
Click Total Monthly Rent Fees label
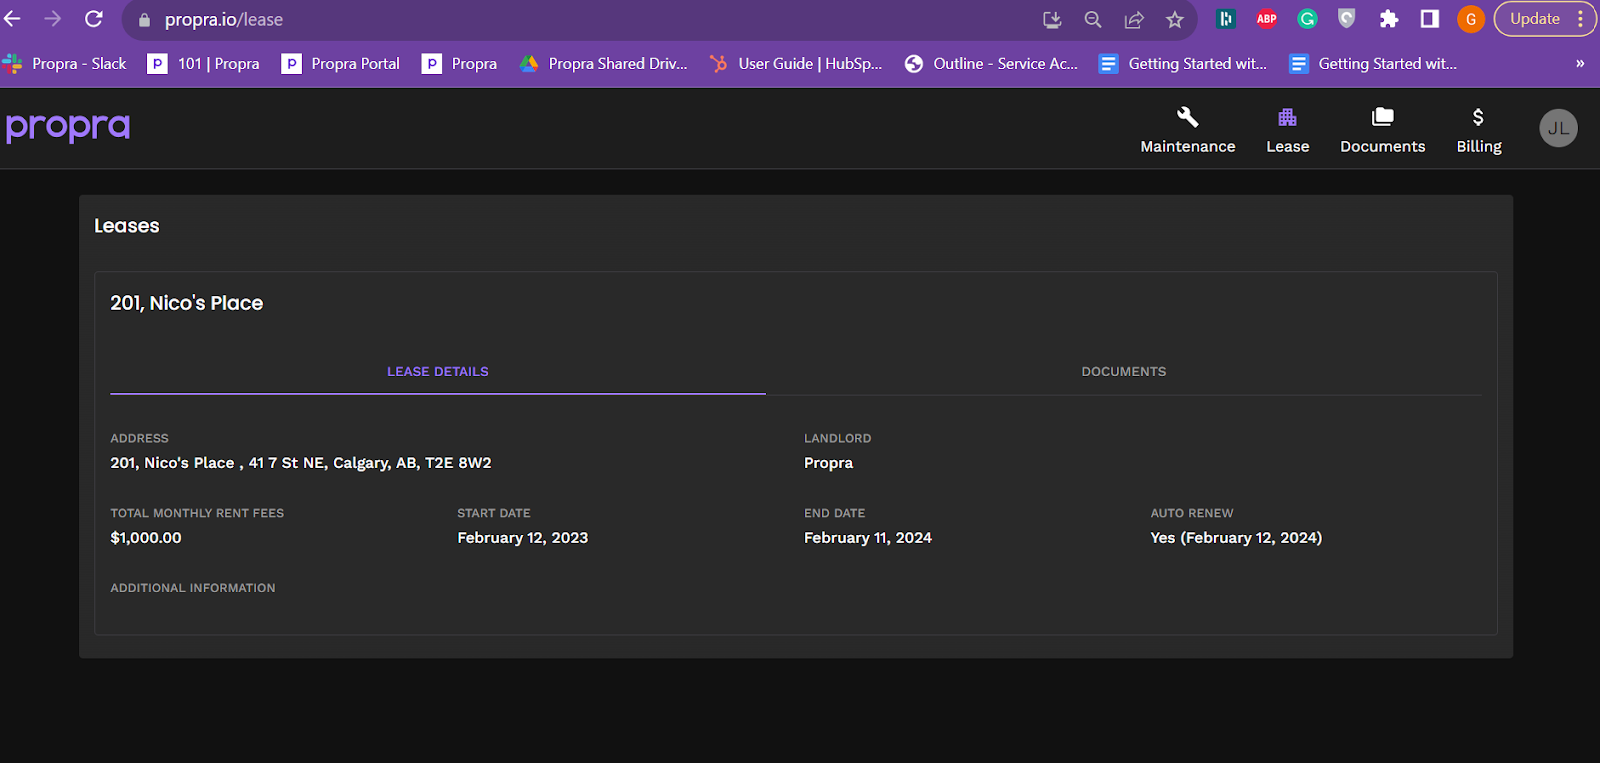tap(197, 513)
